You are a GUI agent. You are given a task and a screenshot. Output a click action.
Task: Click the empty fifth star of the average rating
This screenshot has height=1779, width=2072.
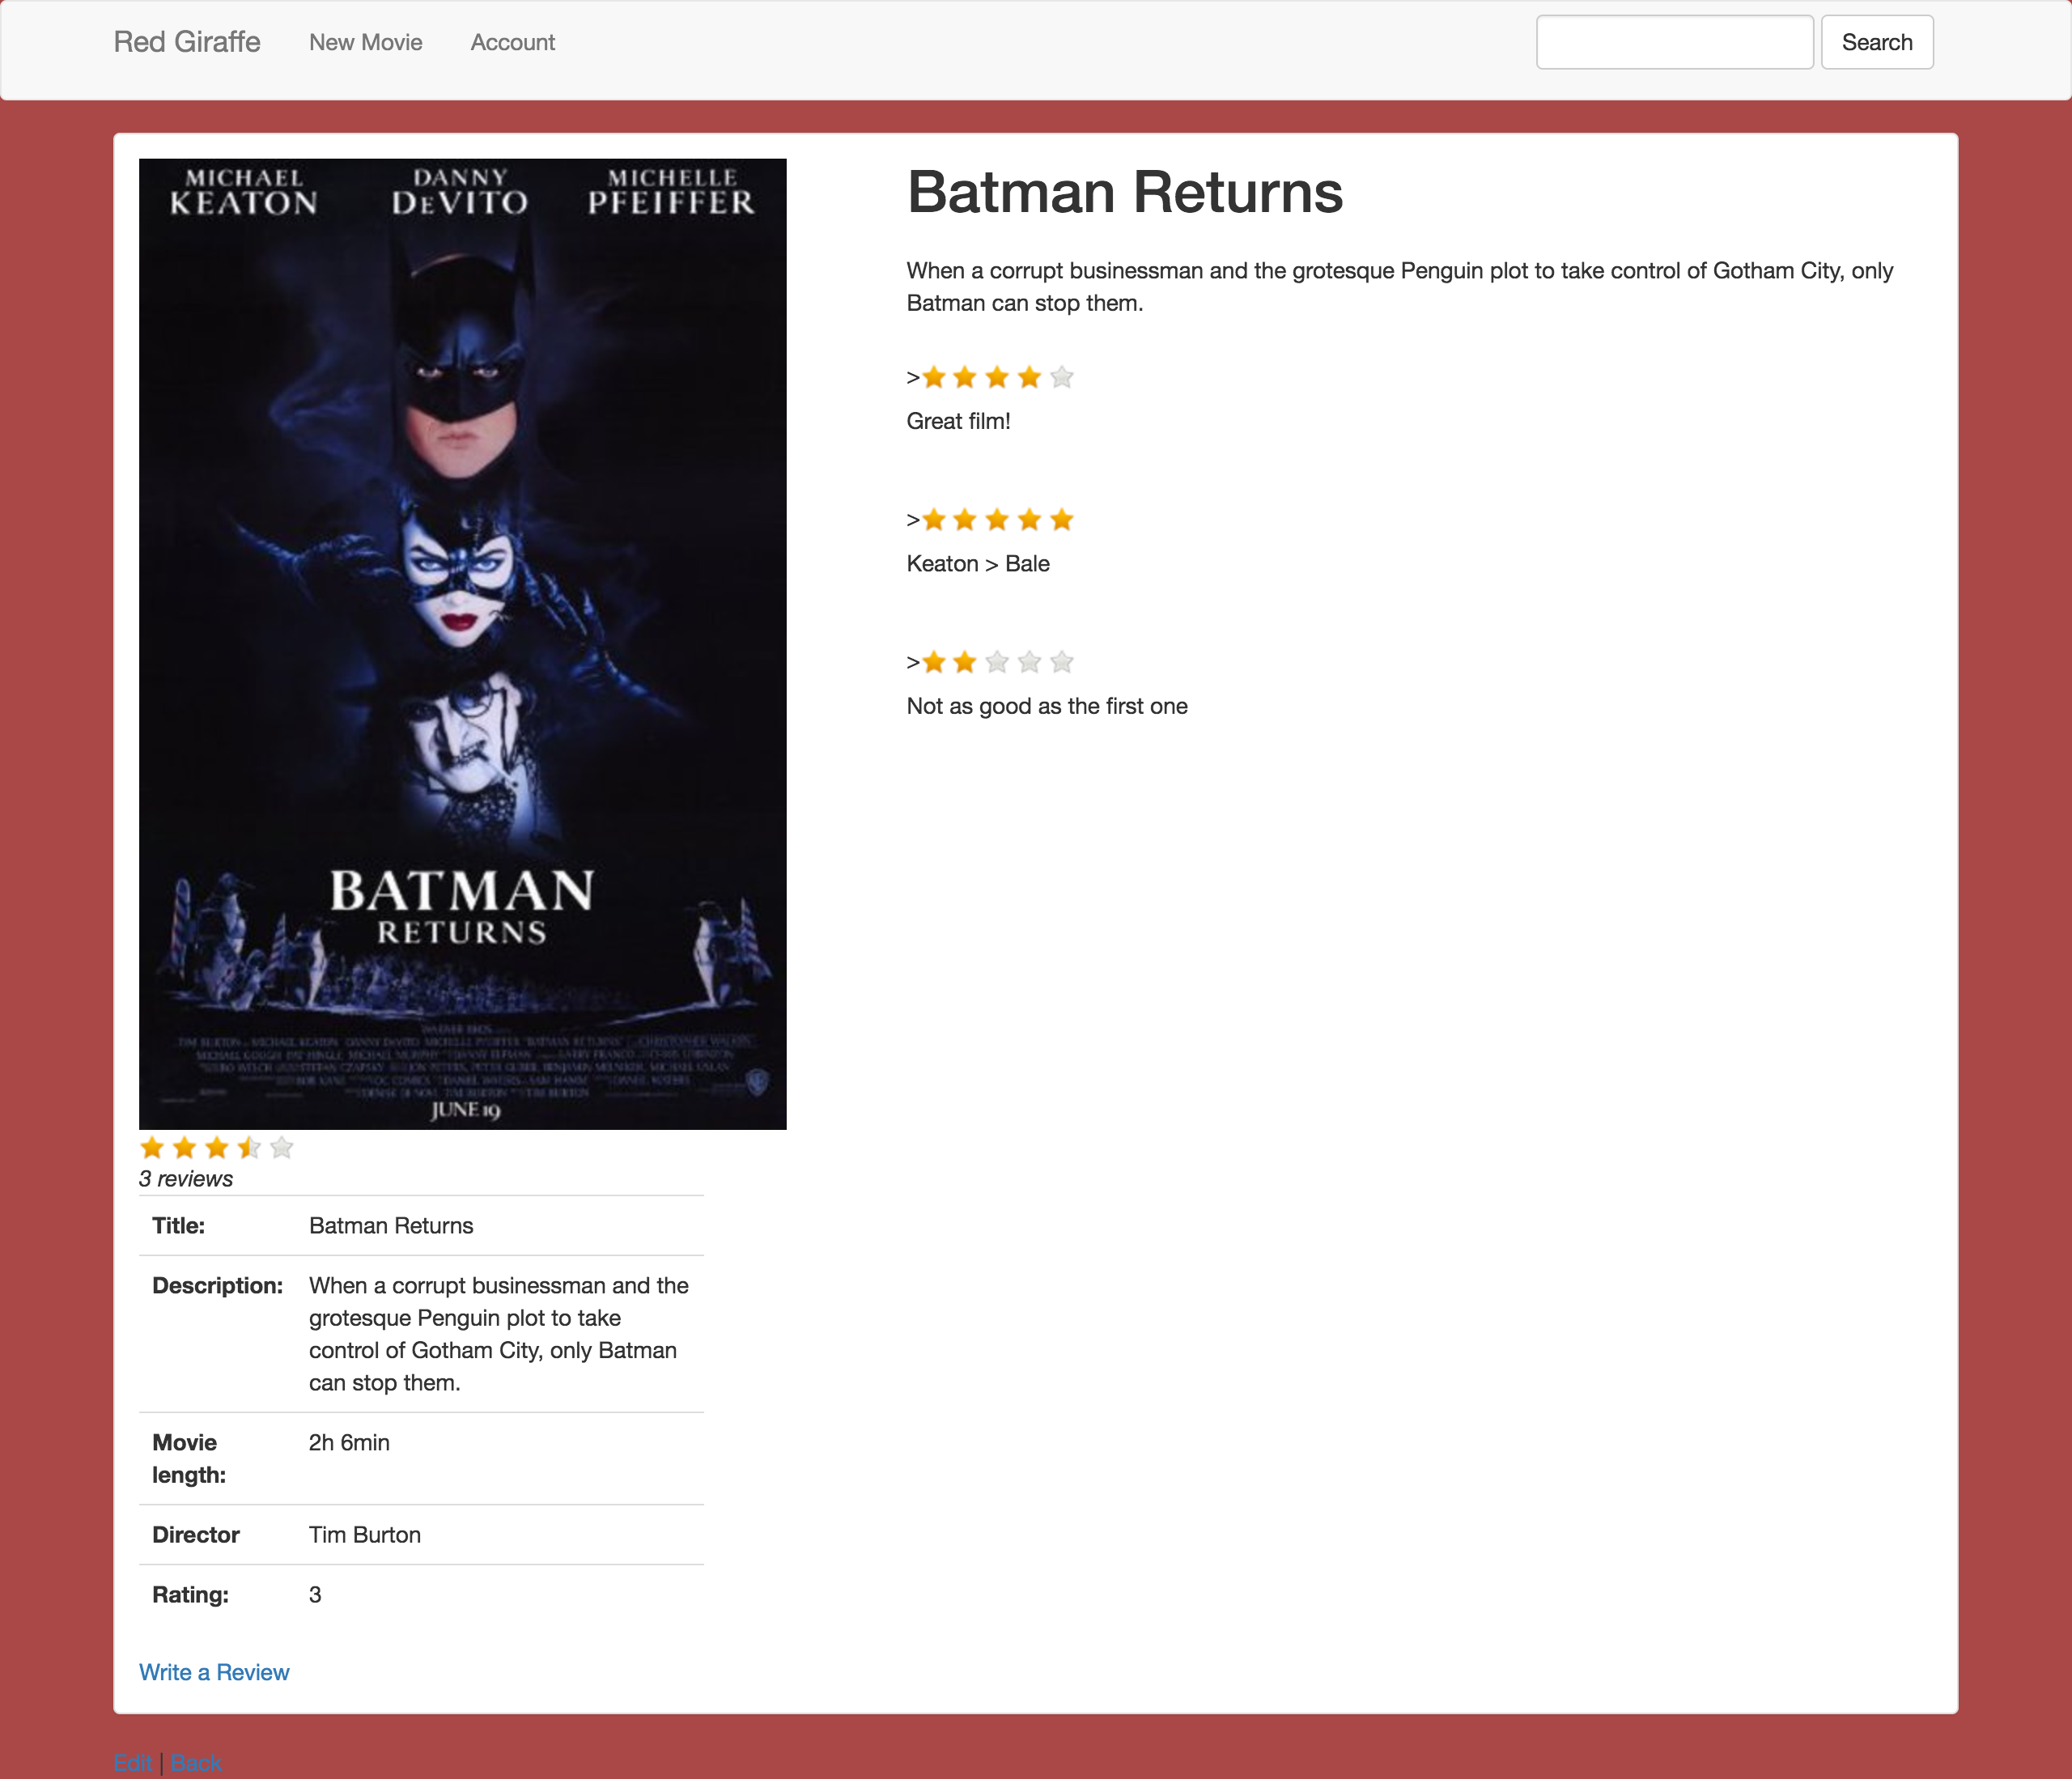(x=282, y=1147)
